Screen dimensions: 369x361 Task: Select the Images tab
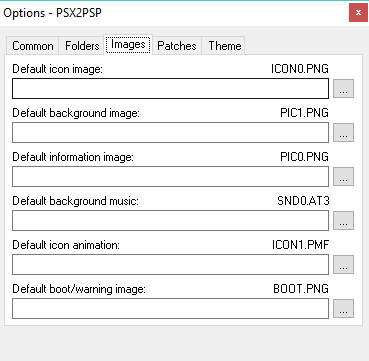pyautogui.click(x=128, y=44)
